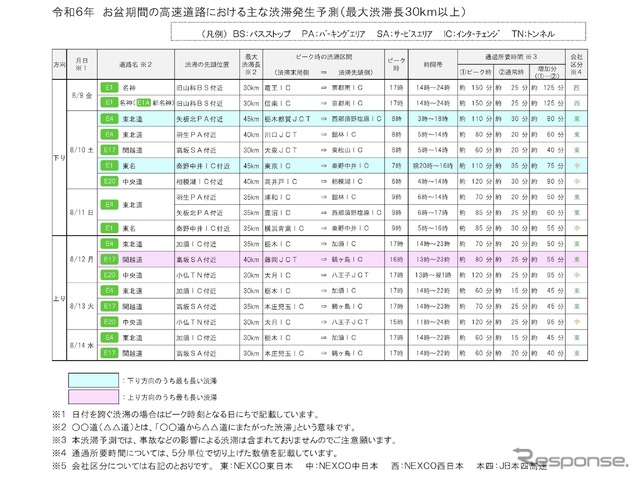Click the E4 badge for 8/13 東北道
This screenshot has height=480, width=640.
[x=109, y=291]
